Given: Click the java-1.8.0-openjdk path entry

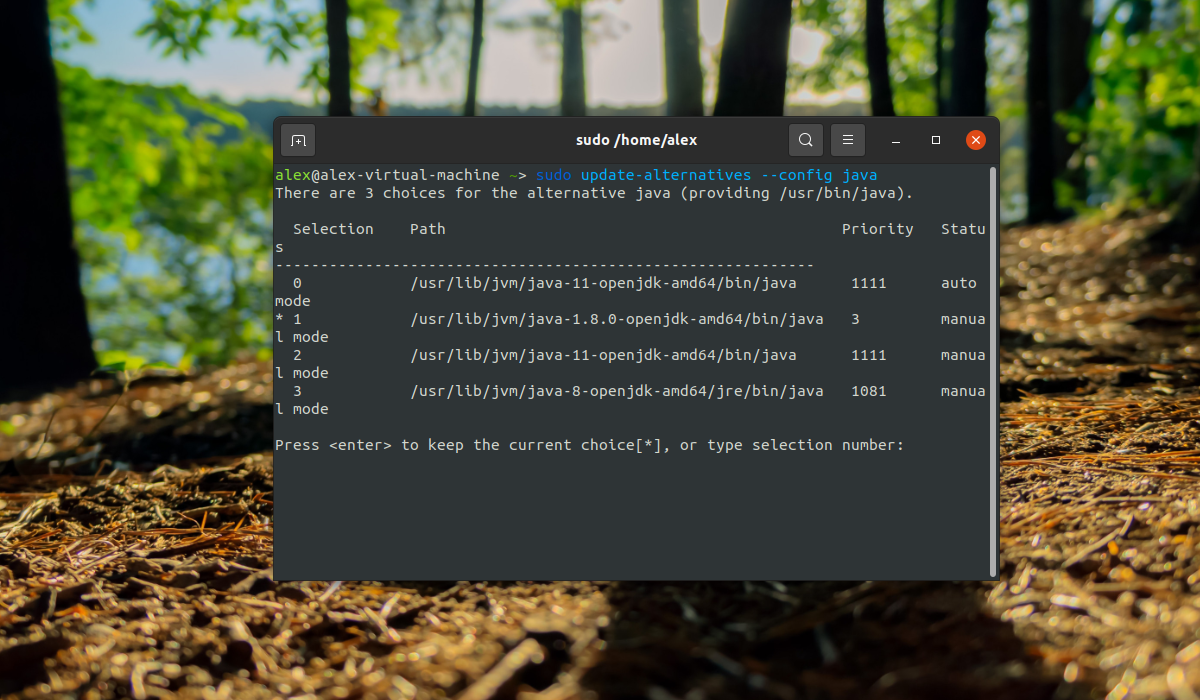Looking at the screenshot, I should tap(617, 319).
